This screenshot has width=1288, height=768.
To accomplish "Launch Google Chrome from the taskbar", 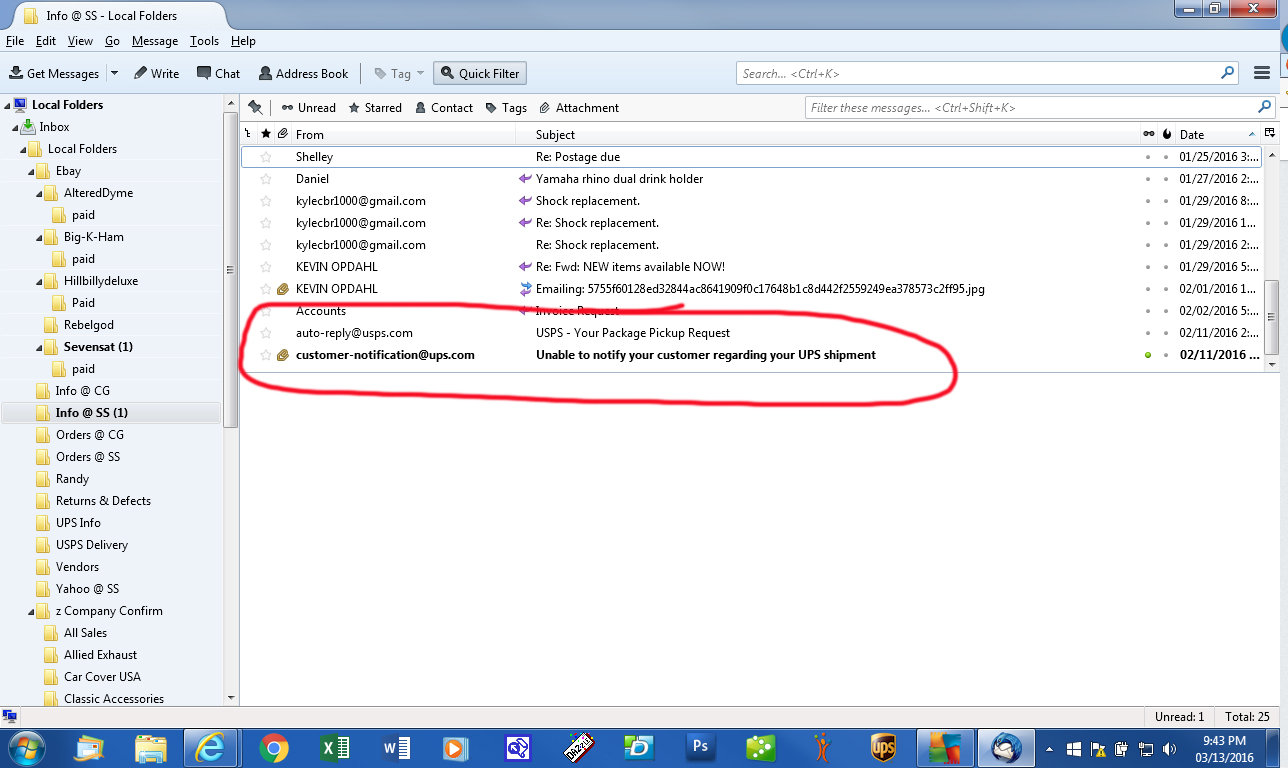I will (274, 747).
